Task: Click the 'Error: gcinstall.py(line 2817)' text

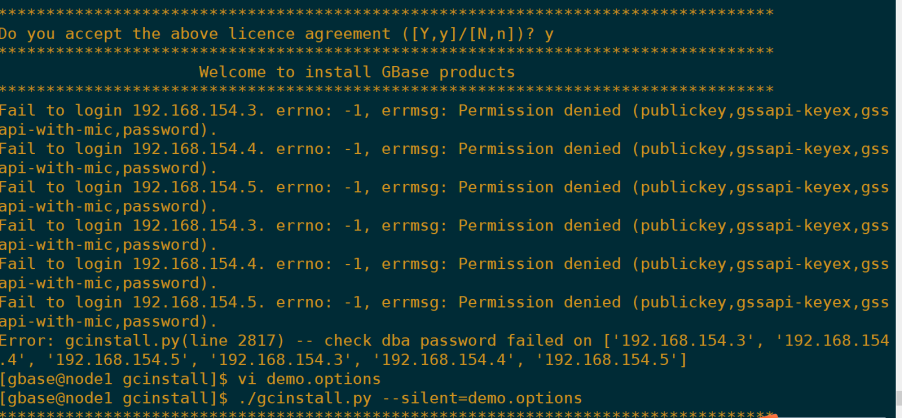Action: coord(142,341)
